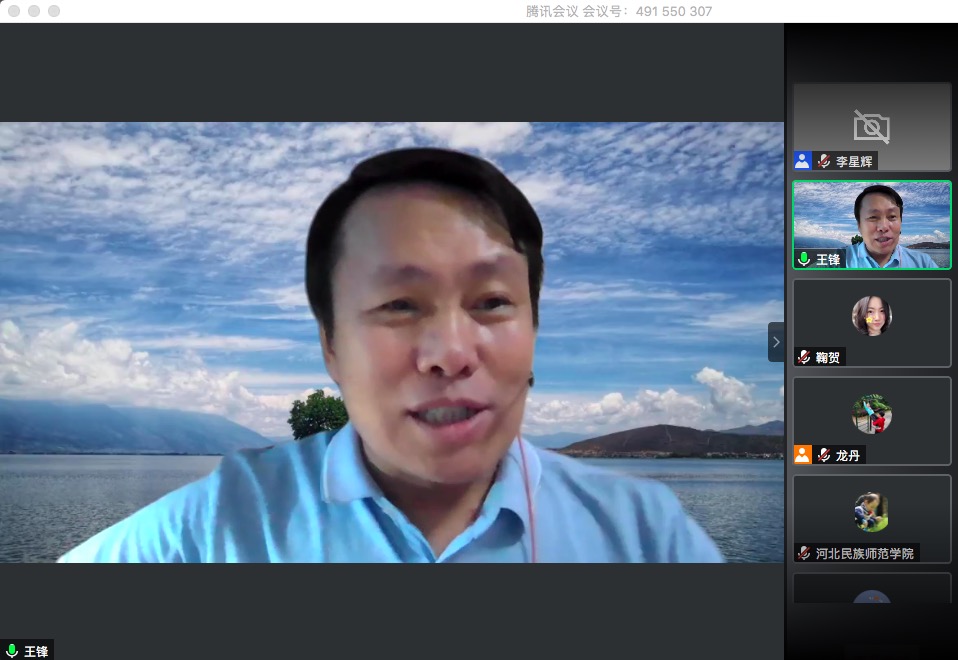
Task: Click the muted mic icon for 河北民族师范学院
Action: pos(804,553)
